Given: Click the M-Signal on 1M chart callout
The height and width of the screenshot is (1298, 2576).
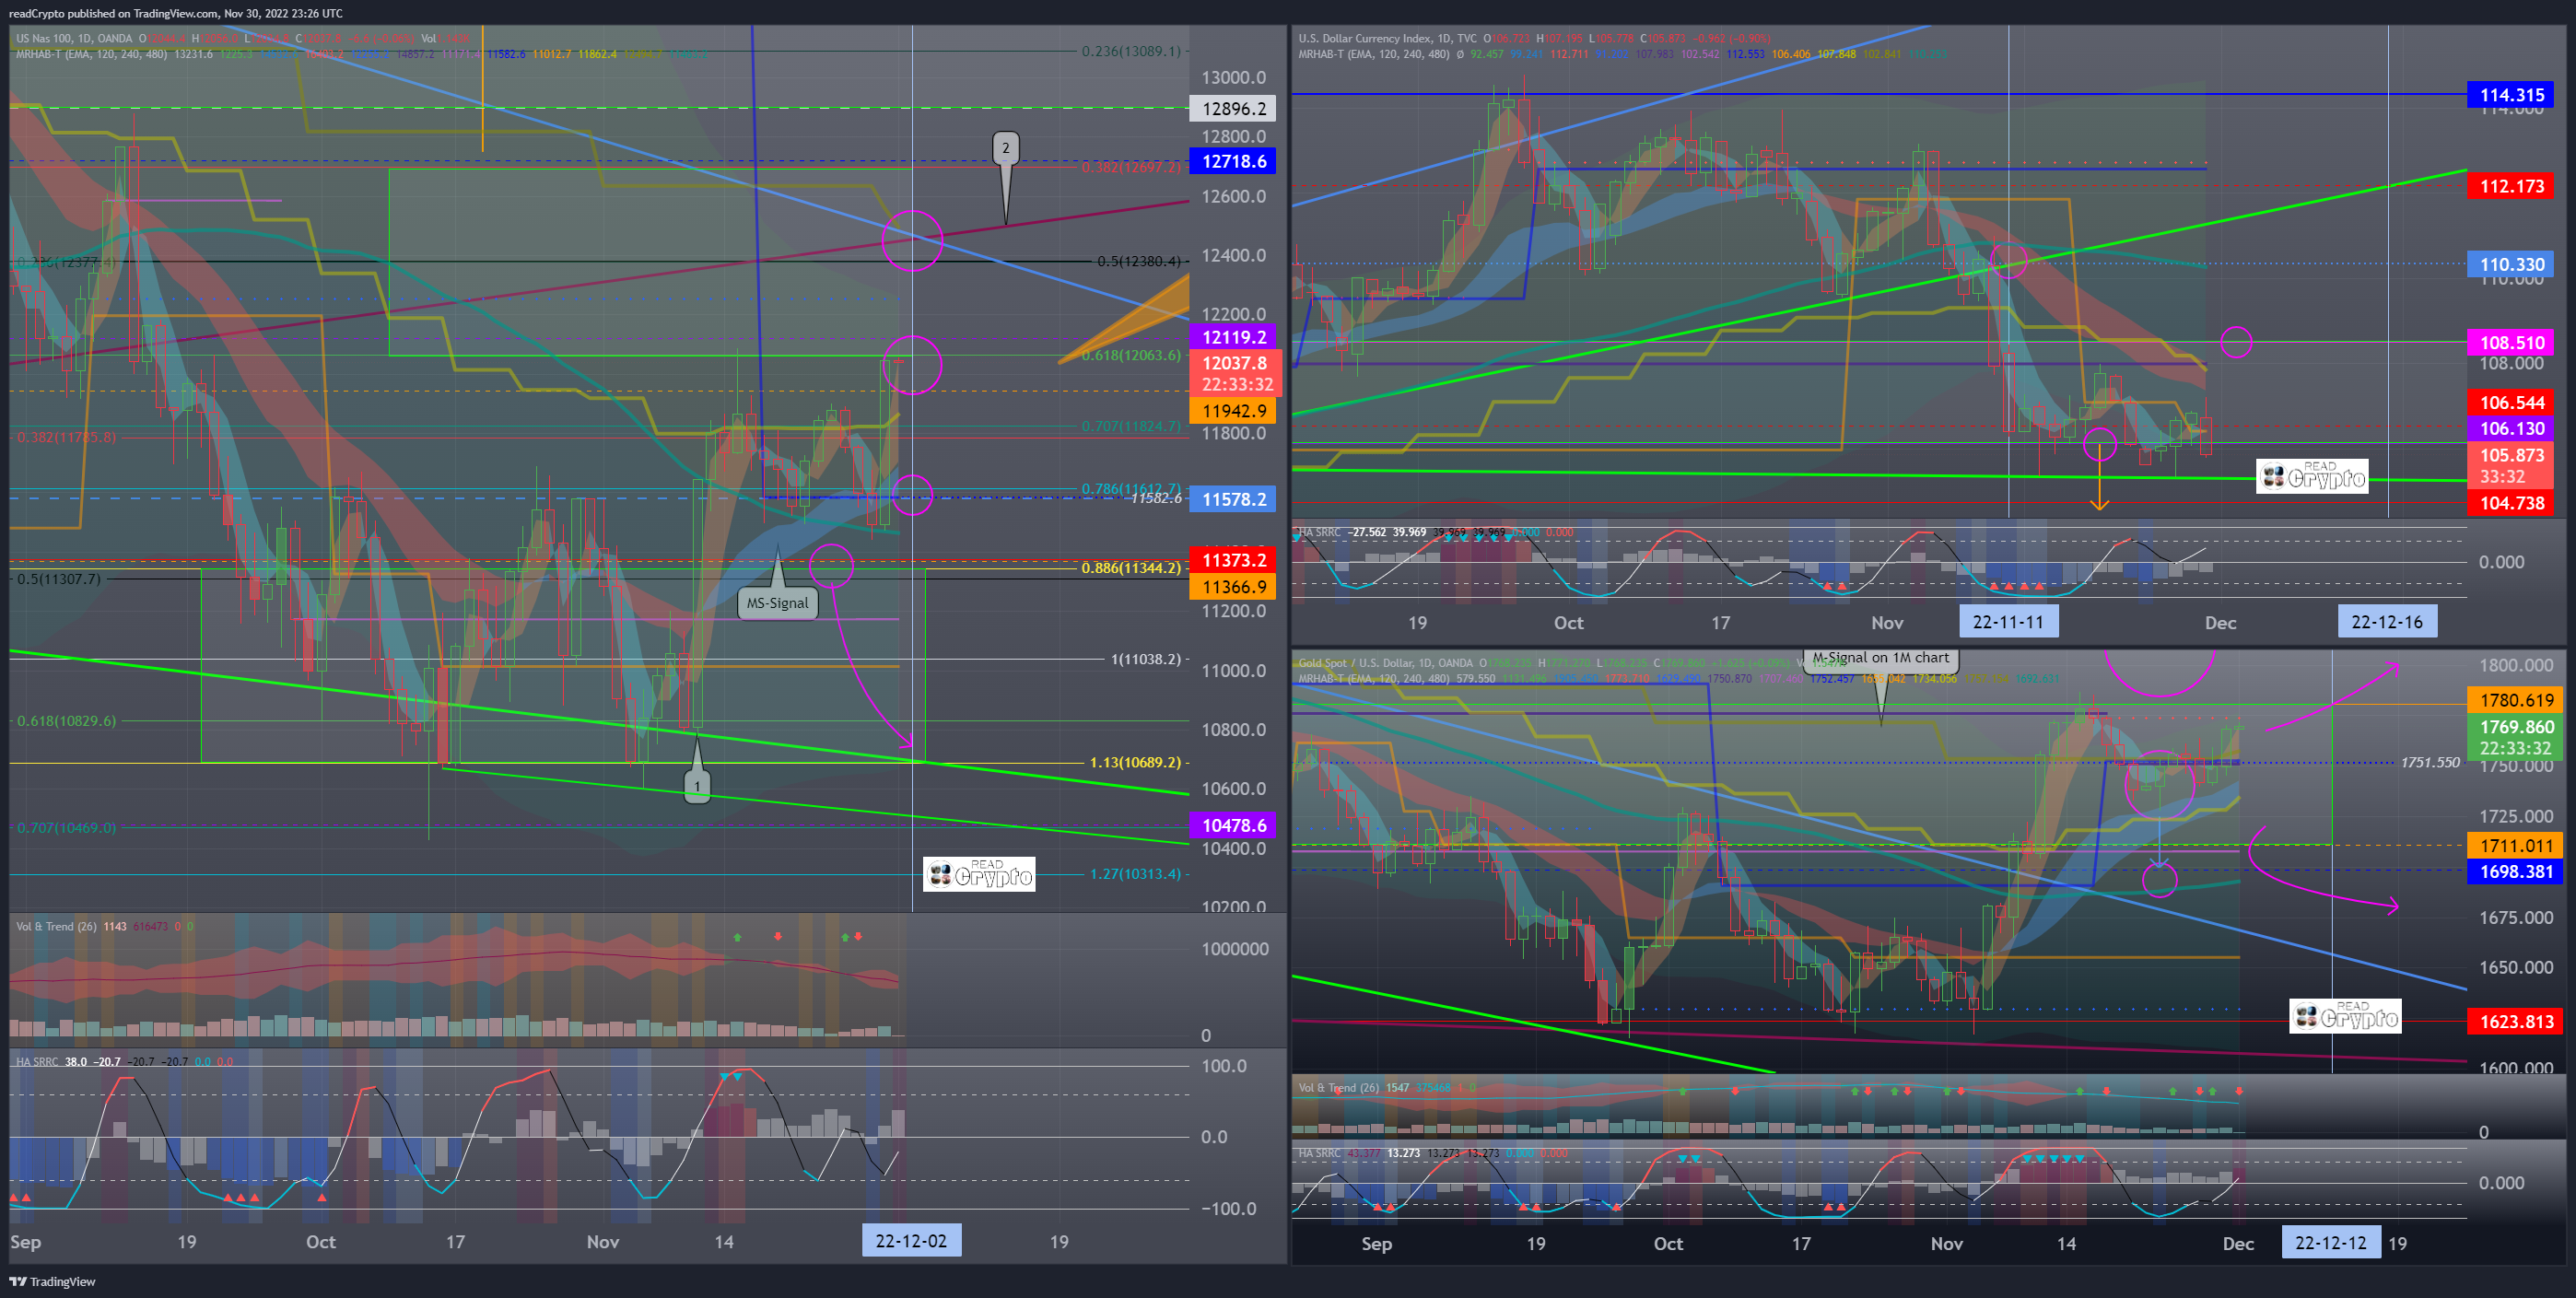Looking at the screenshot, I should [x=1880, y=658].
